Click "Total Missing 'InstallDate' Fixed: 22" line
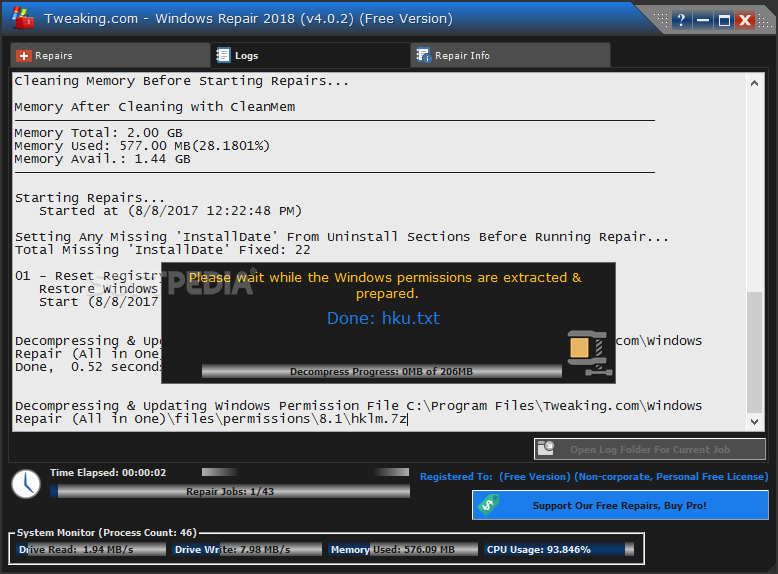 pos(162,250)
